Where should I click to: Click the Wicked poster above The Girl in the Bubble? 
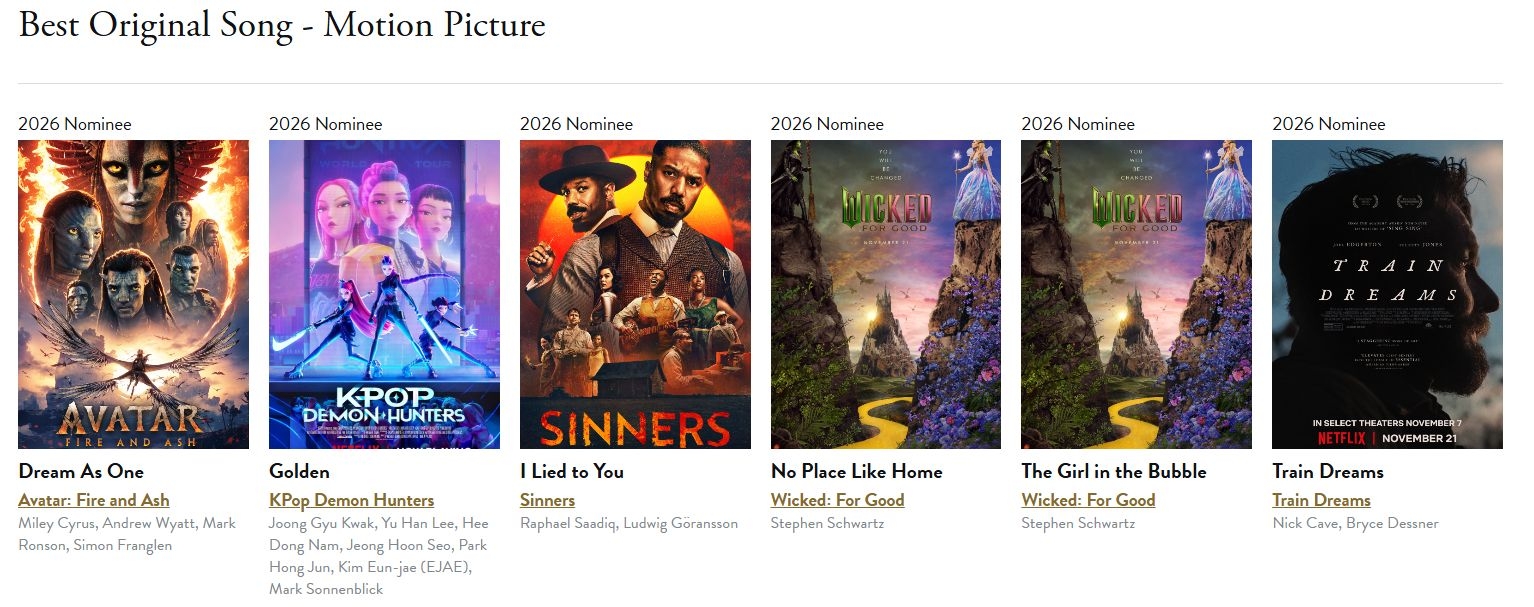(x=1136, y=294)
